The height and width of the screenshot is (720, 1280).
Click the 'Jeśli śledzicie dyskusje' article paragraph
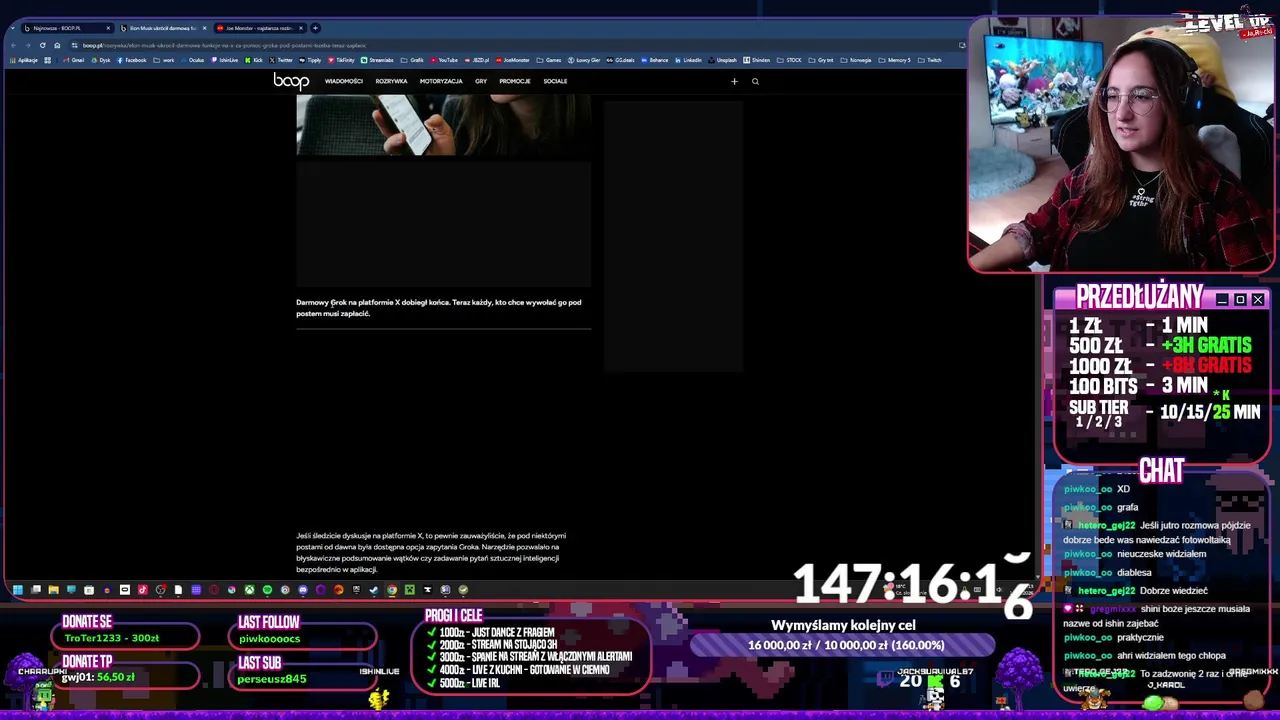[431, 552]
